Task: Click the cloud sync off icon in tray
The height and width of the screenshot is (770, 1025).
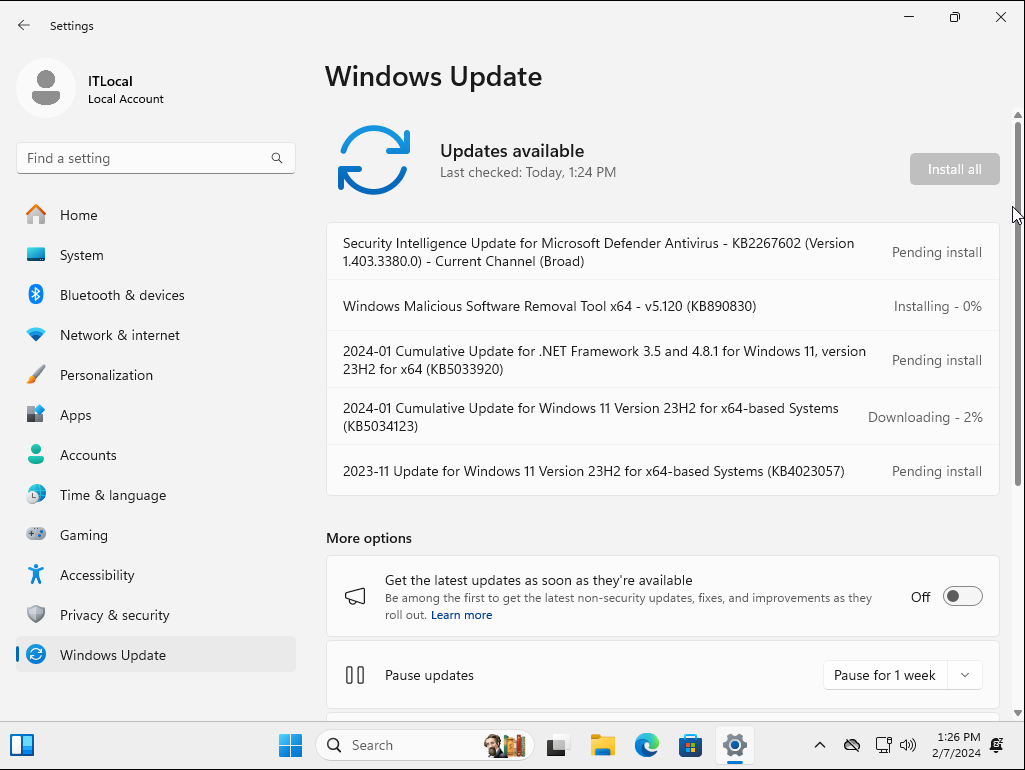Action: tap(852, 745)
